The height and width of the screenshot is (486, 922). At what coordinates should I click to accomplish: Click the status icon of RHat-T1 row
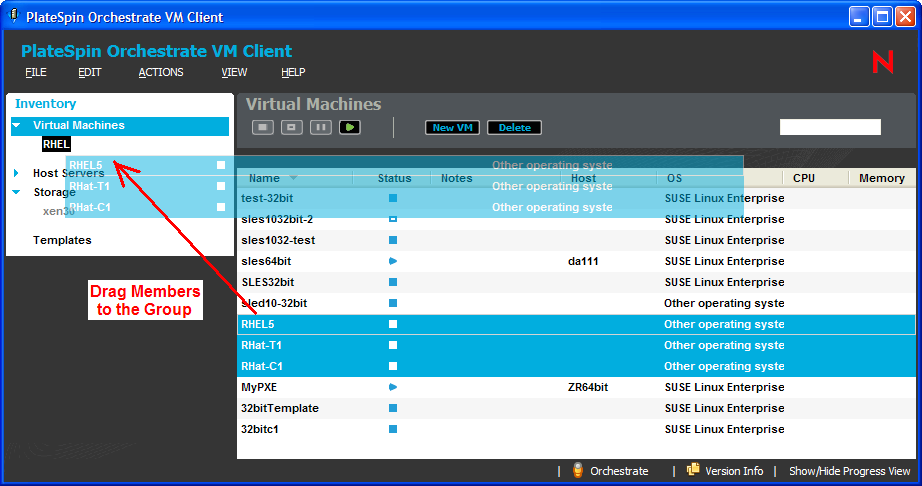pyautogui.click(x=393, y=345)
